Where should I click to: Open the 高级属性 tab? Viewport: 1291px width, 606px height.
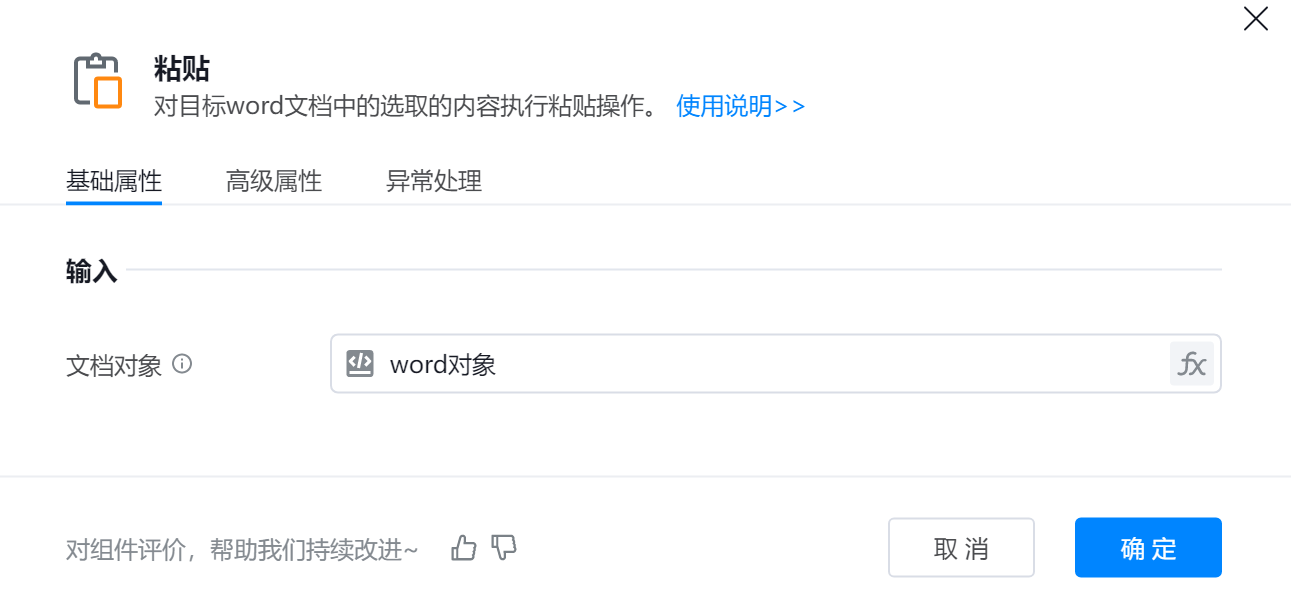(x=274, y=181)
